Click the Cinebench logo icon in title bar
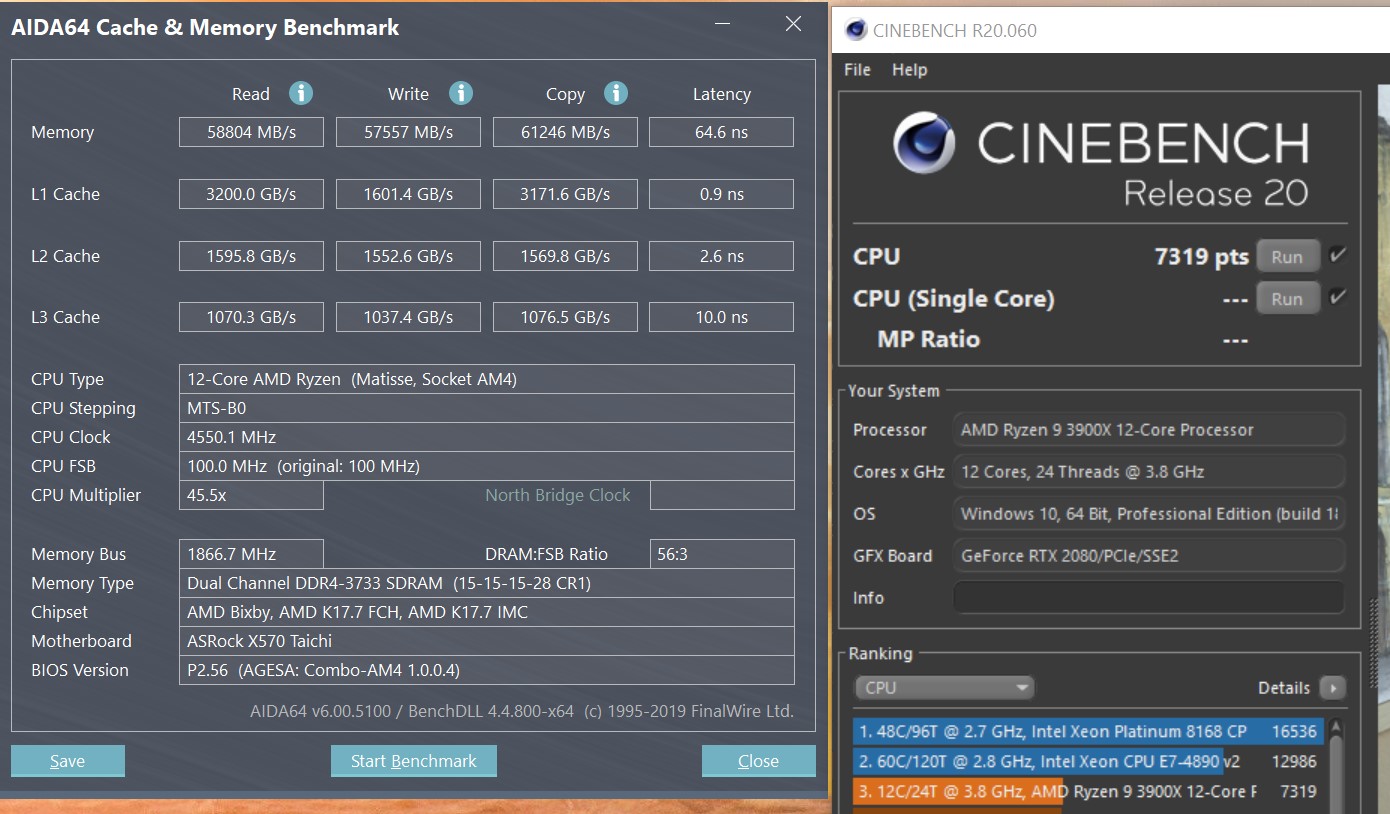The image size is (1390, 814). pos(856,30)
